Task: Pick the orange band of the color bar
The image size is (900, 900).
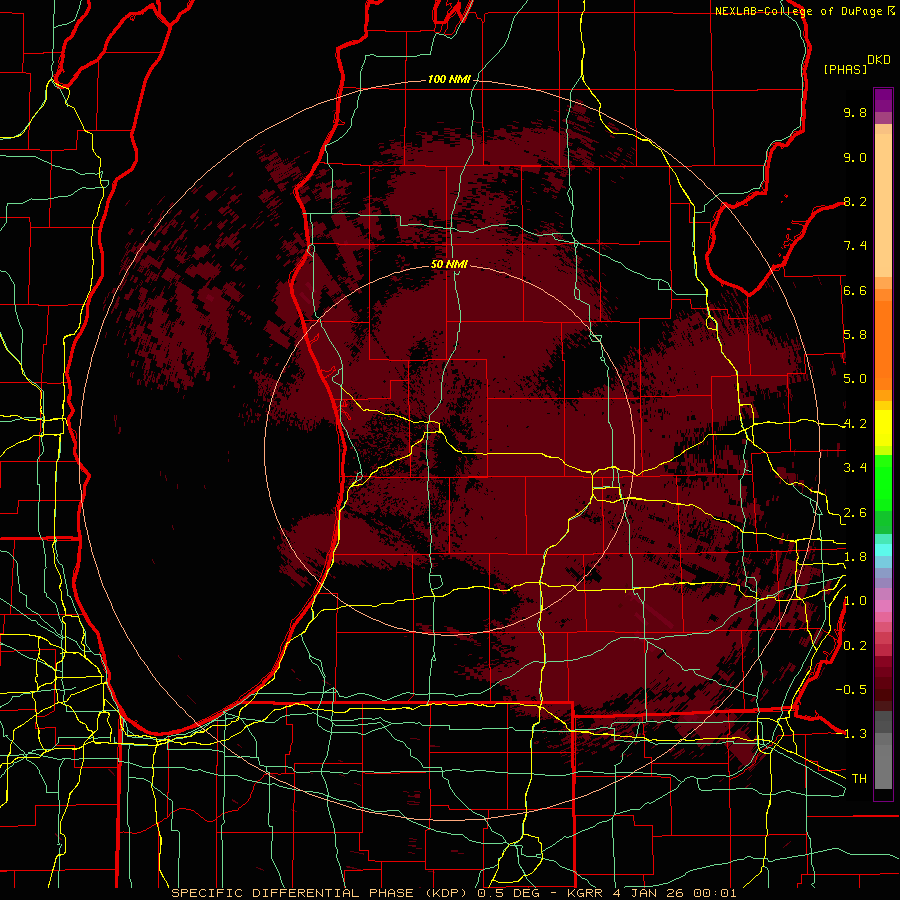Action: [x=883, y=344]
